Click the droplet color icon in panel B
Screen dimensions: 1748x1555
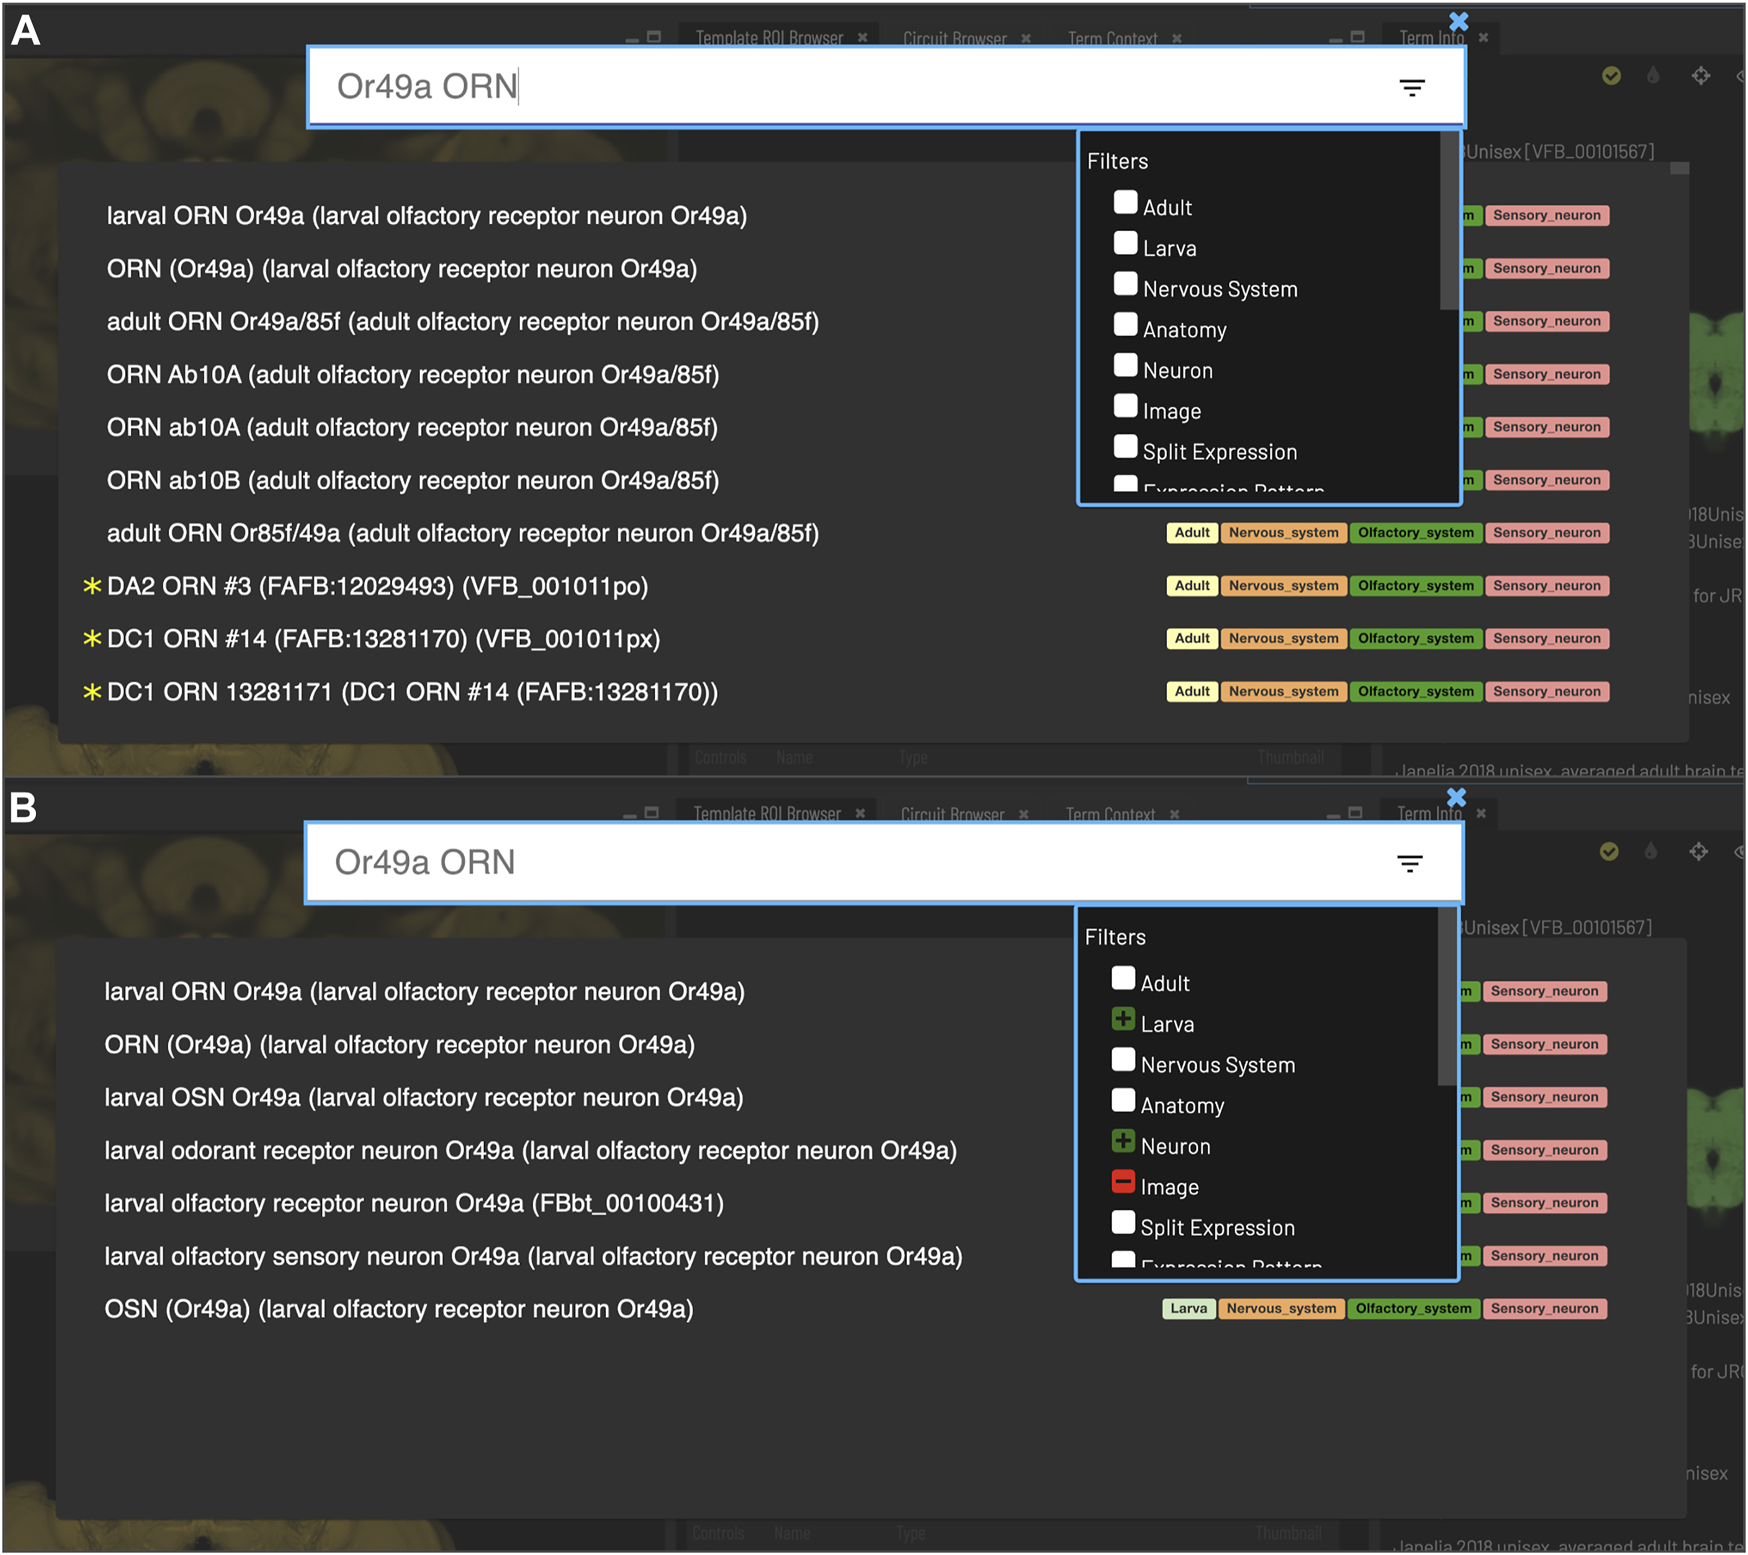point(1651,852)
